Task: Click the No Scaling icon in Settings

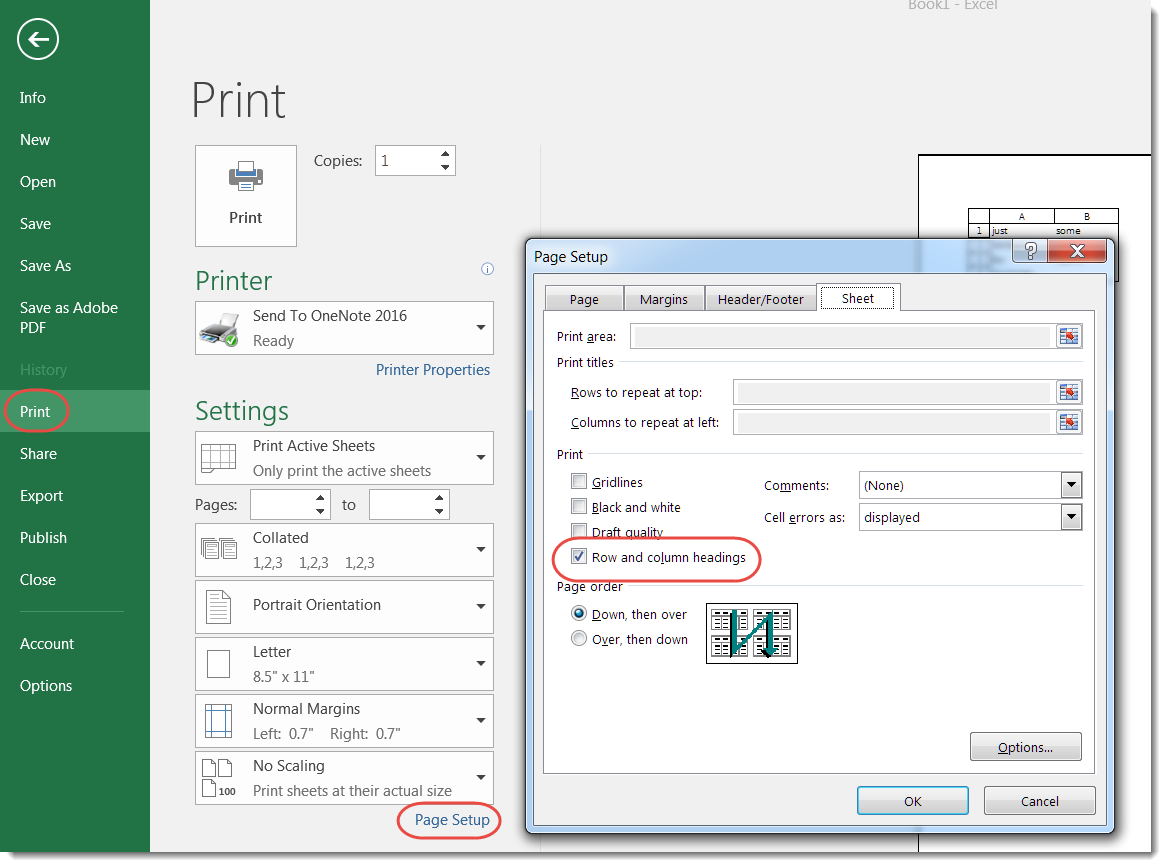Action: tap(218, 777)
